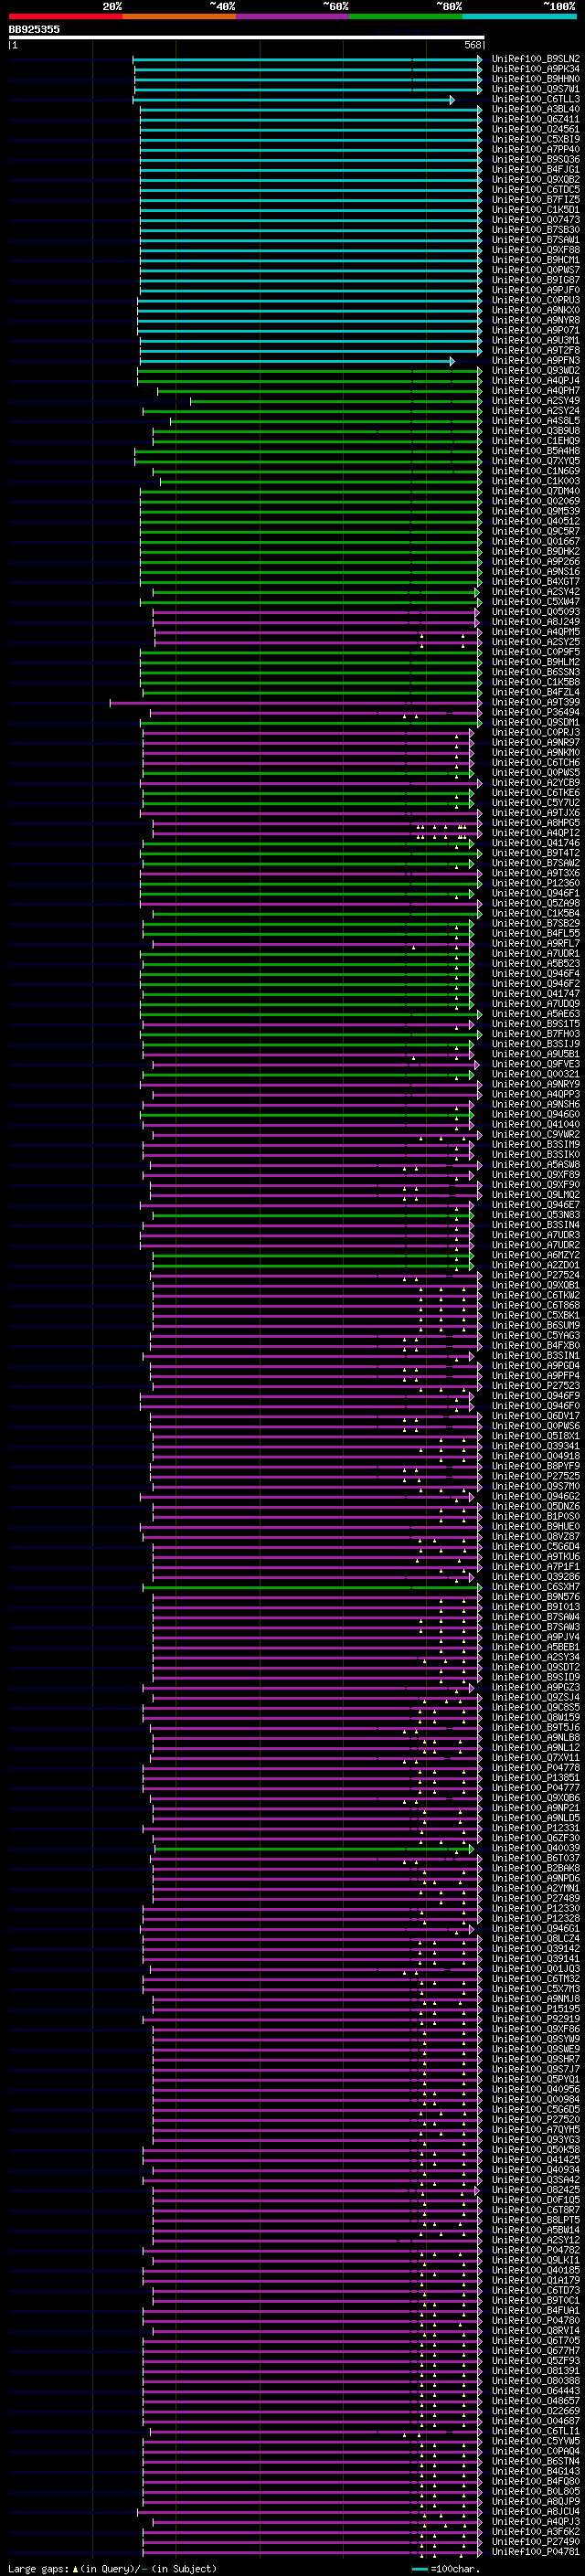
Task: Open hit UniRef100_C1EHQ9
Action: (535, 441)
